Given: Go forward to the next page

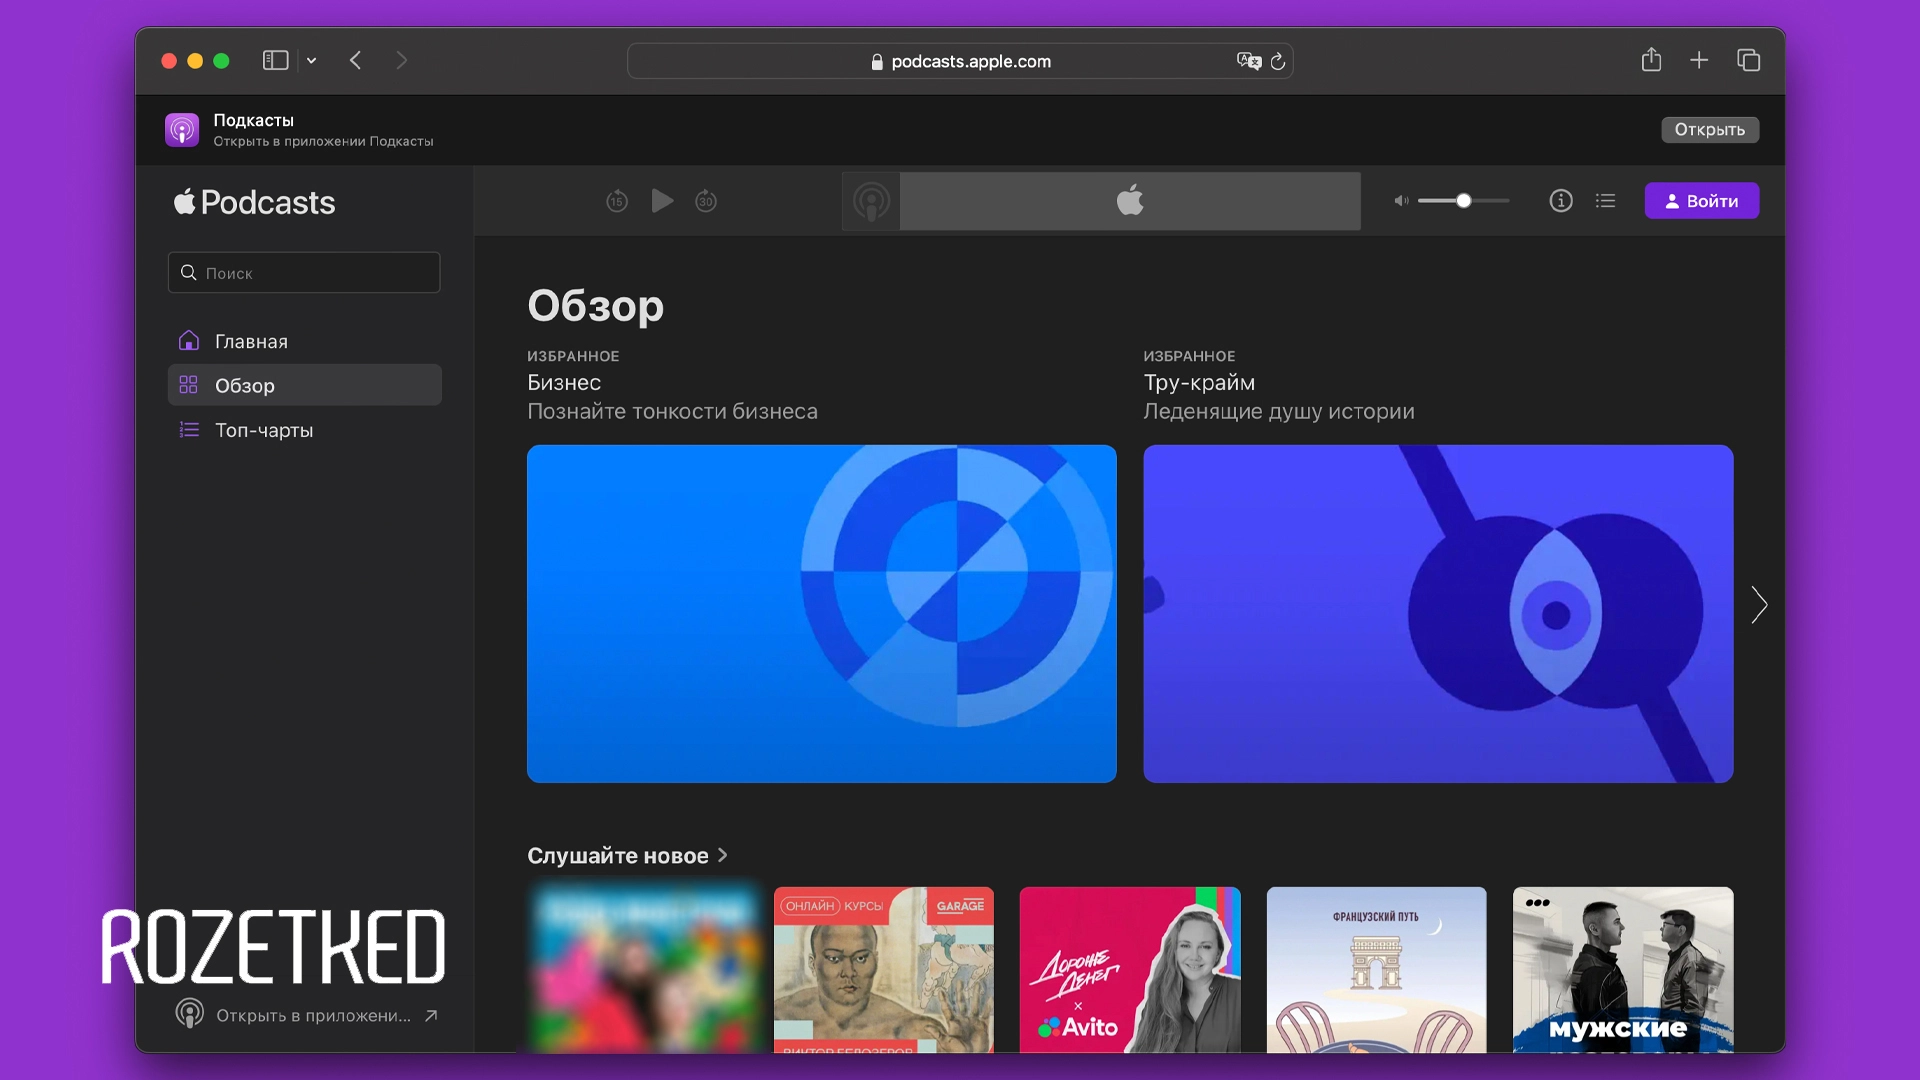Looking at the screenshot, I should click(x=401, y=61).
